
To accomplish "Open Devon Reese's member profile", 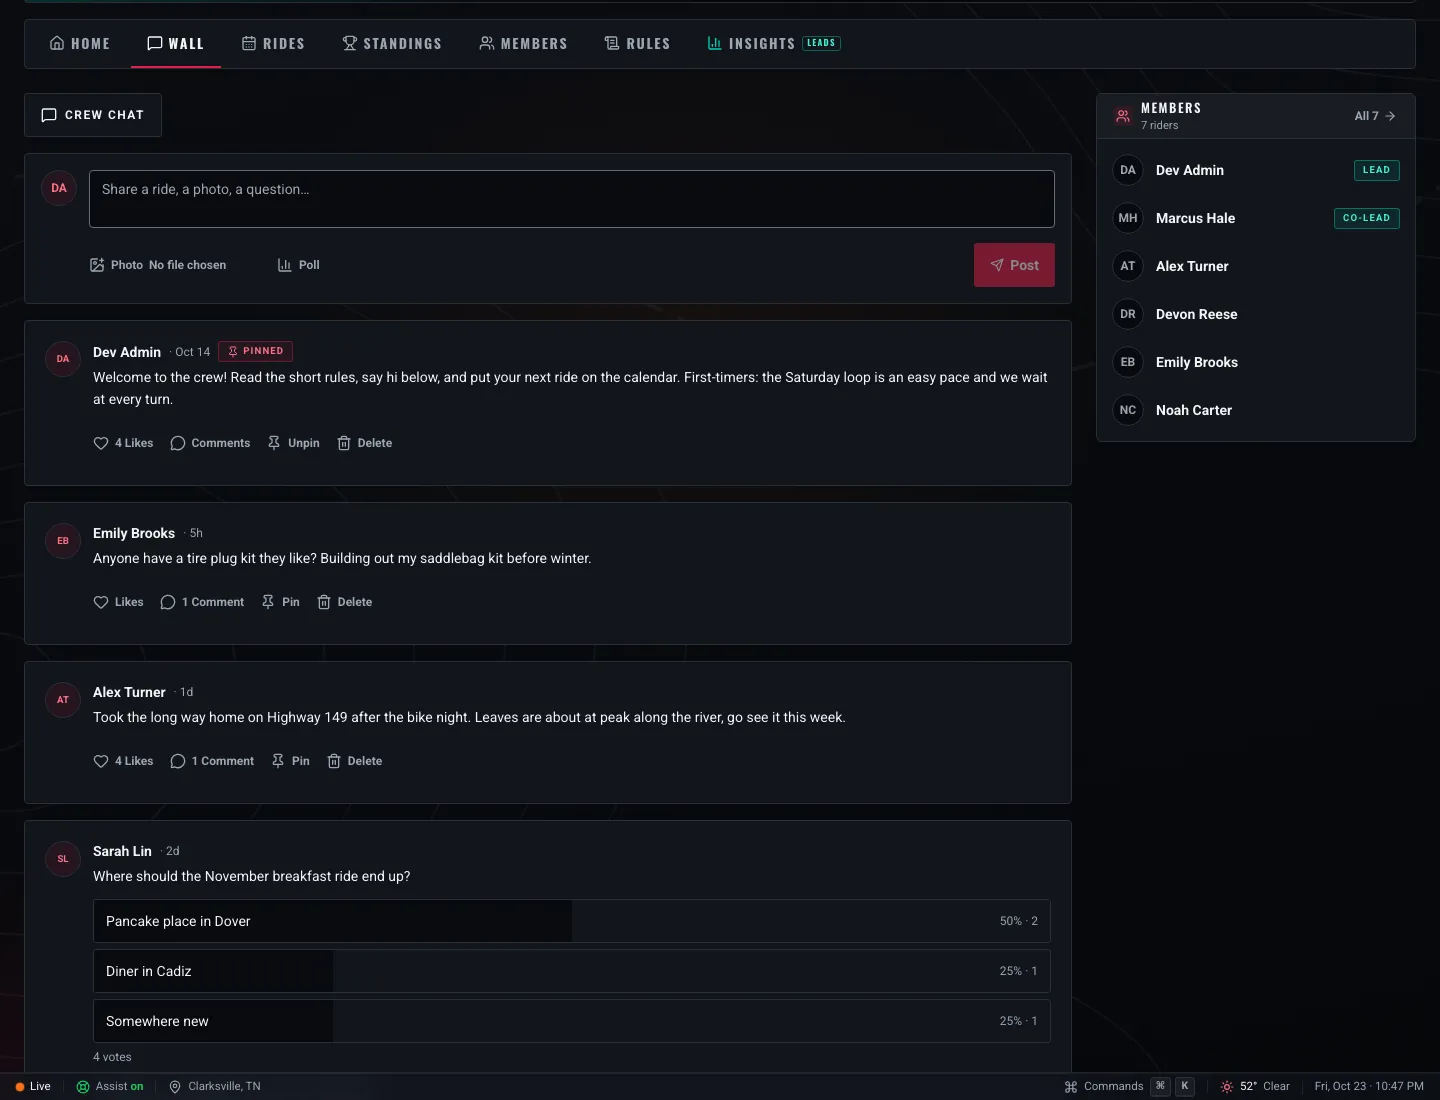I will (1256, 314).
